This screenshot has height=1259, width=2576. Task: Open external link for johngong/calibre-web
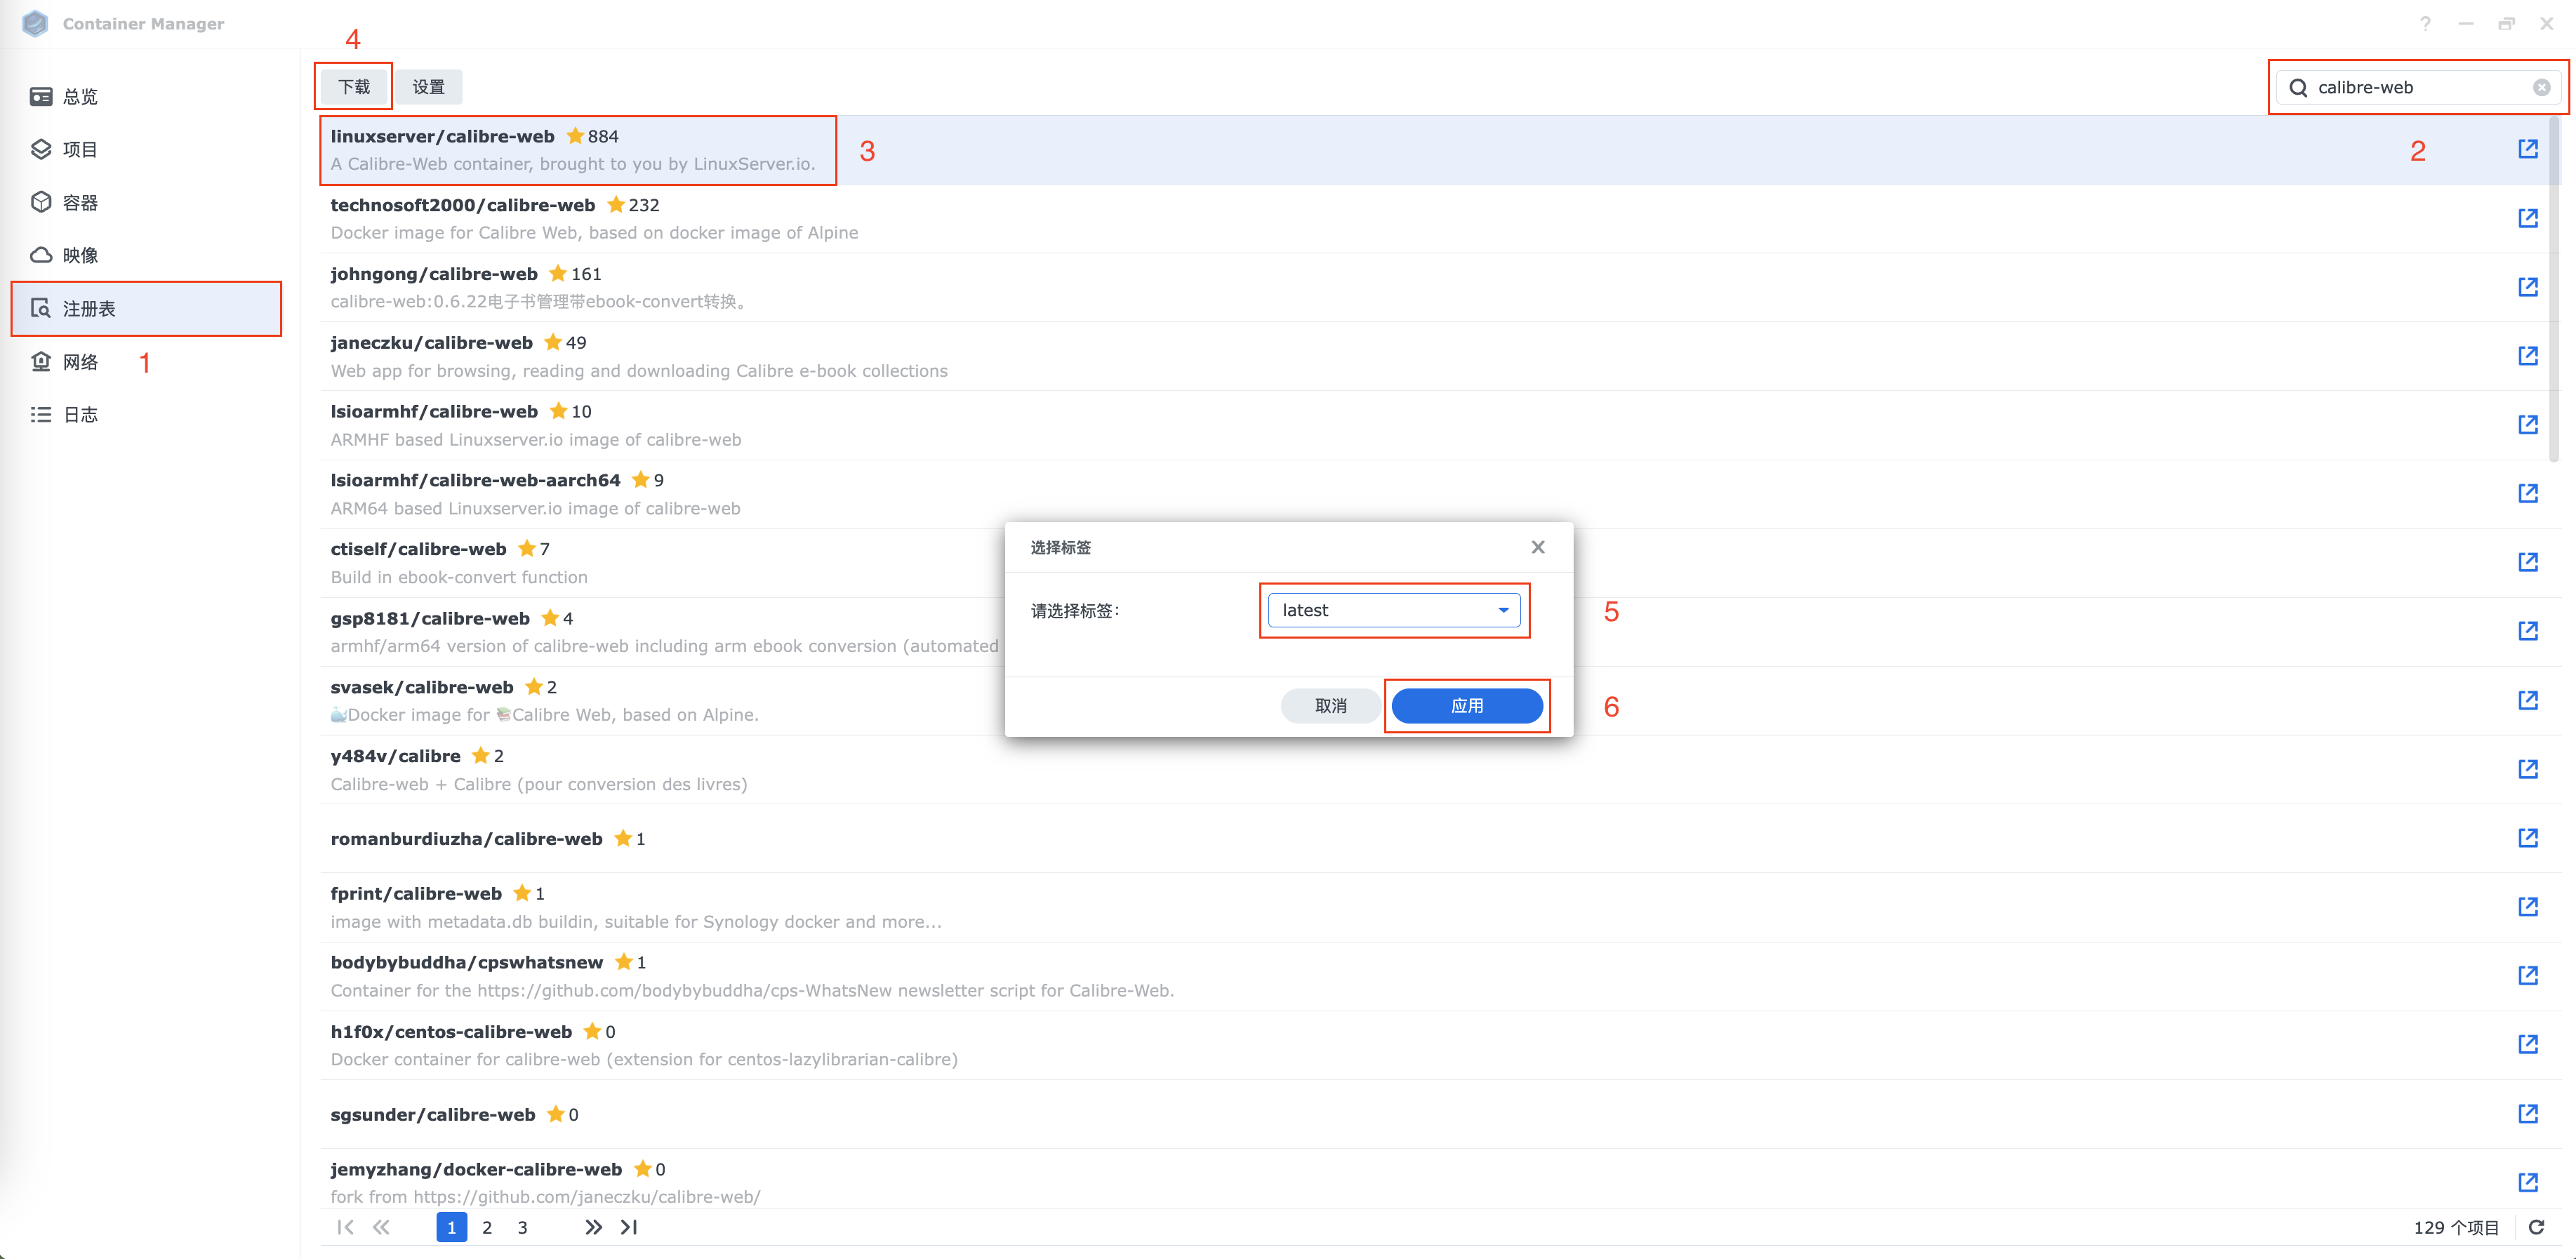[x=2527, y=287]
